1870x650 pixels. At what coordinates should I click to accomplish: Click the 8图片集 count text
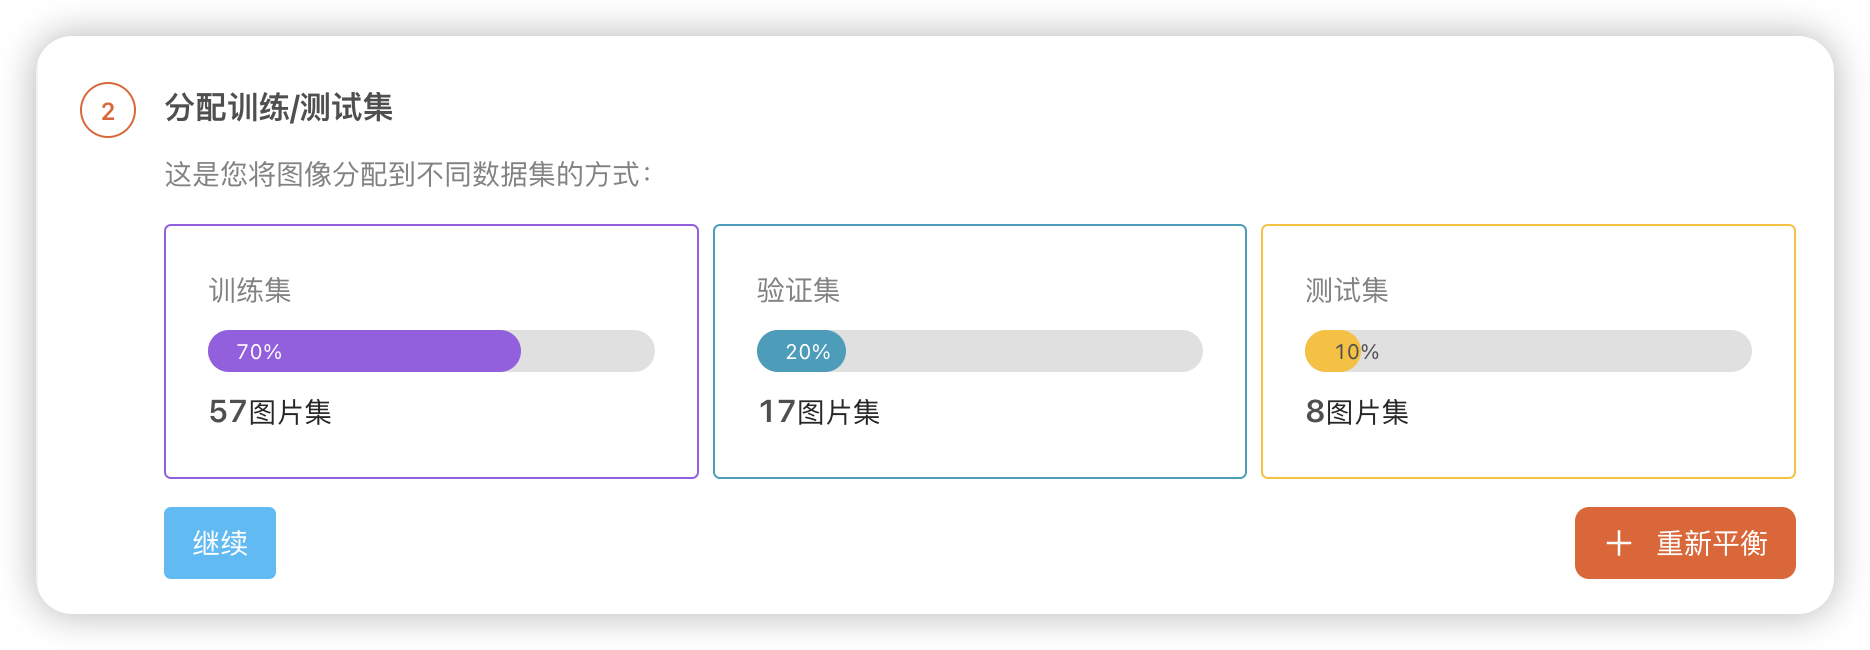click(1357, 412)
